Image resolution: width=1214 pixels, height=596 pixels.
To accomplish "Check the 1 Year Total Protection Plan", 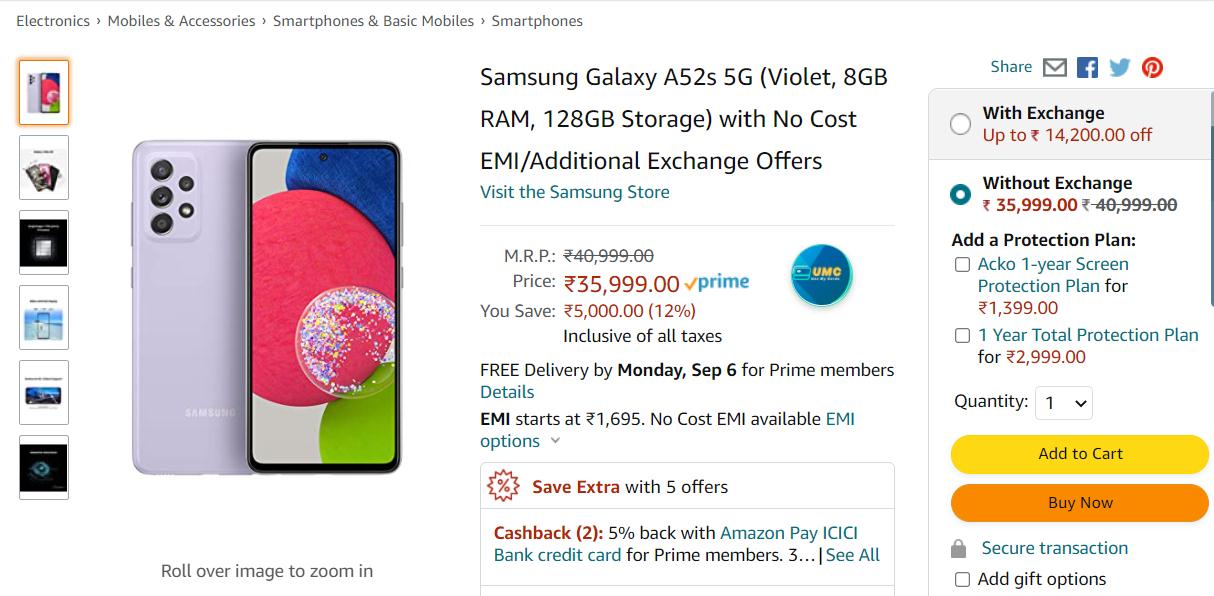I will (962, 336).
